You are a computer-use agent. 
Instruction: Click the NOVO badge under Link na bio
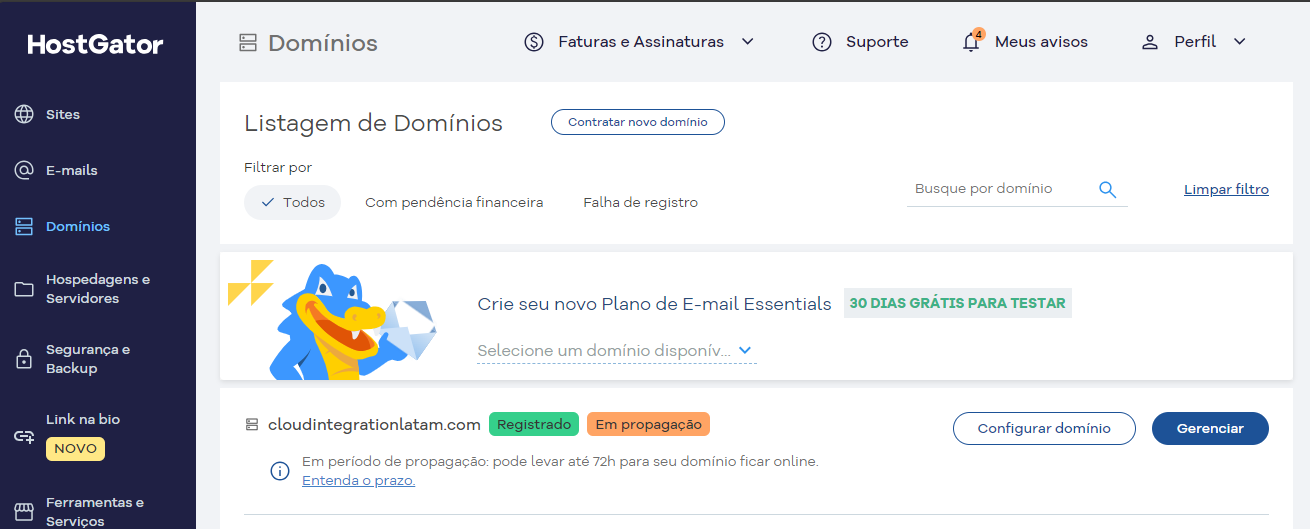coord(75,449)
